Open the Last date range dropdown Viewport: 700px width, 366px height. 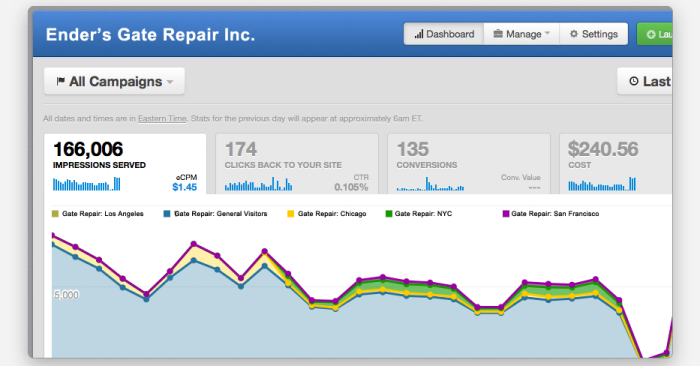tap(645, 81)
